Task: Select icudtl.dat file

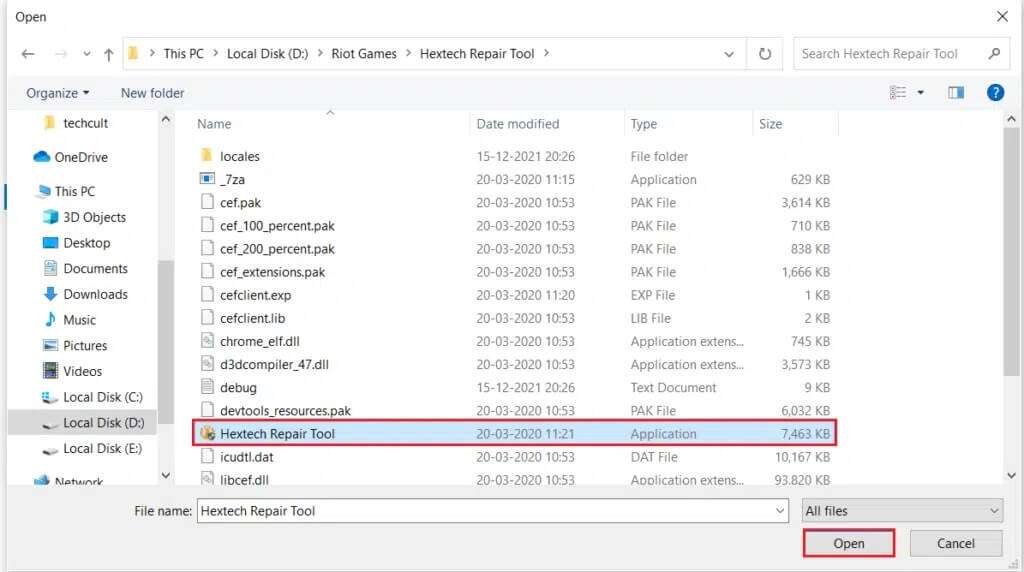Action: tap(246, 457)
